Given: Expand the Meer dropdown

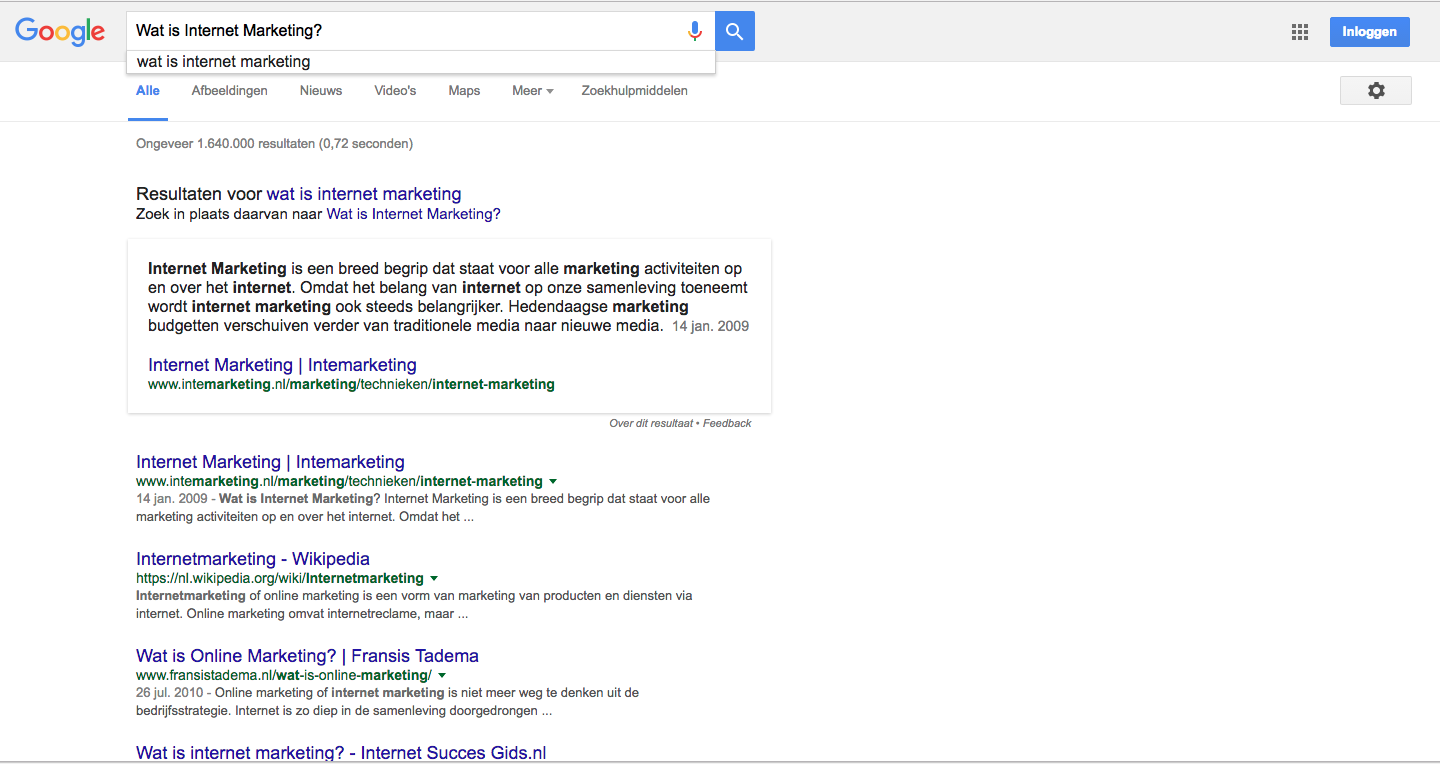Looking at the screenshot, I should 533,91.
